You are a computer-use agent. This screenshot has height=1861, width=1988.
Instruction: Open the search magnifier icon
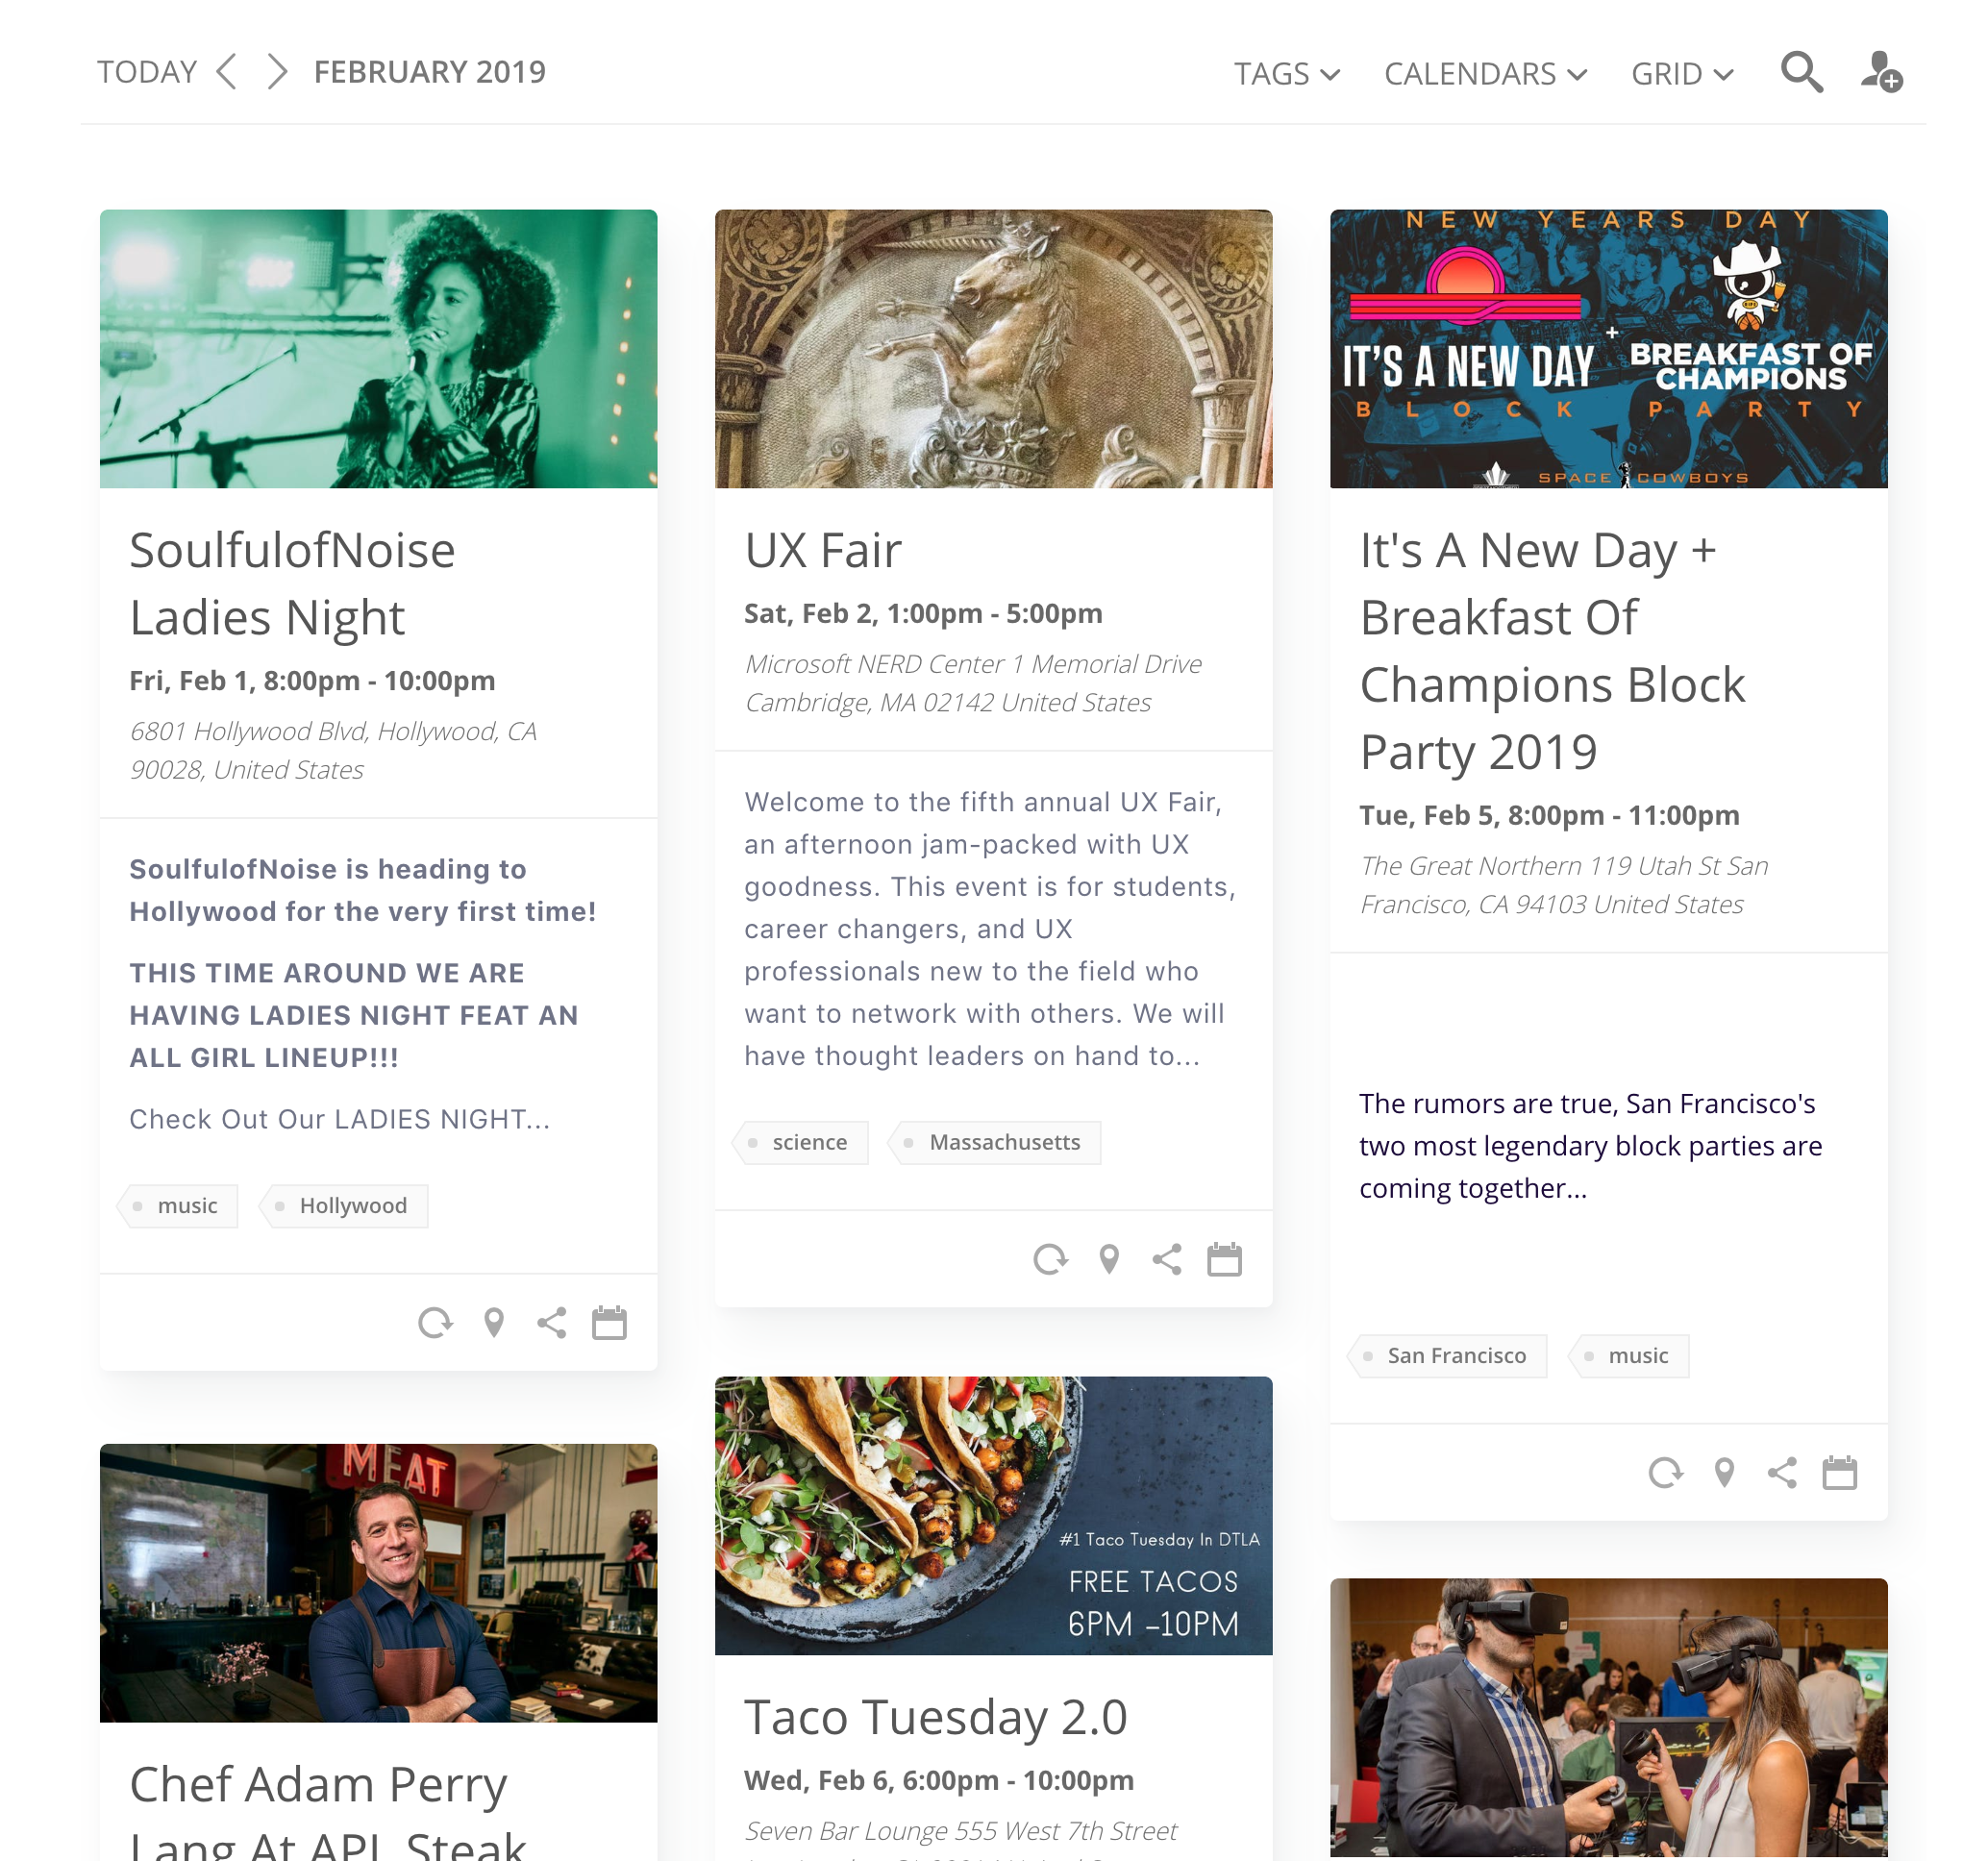pyautogui.click(x=1801, y=72)
